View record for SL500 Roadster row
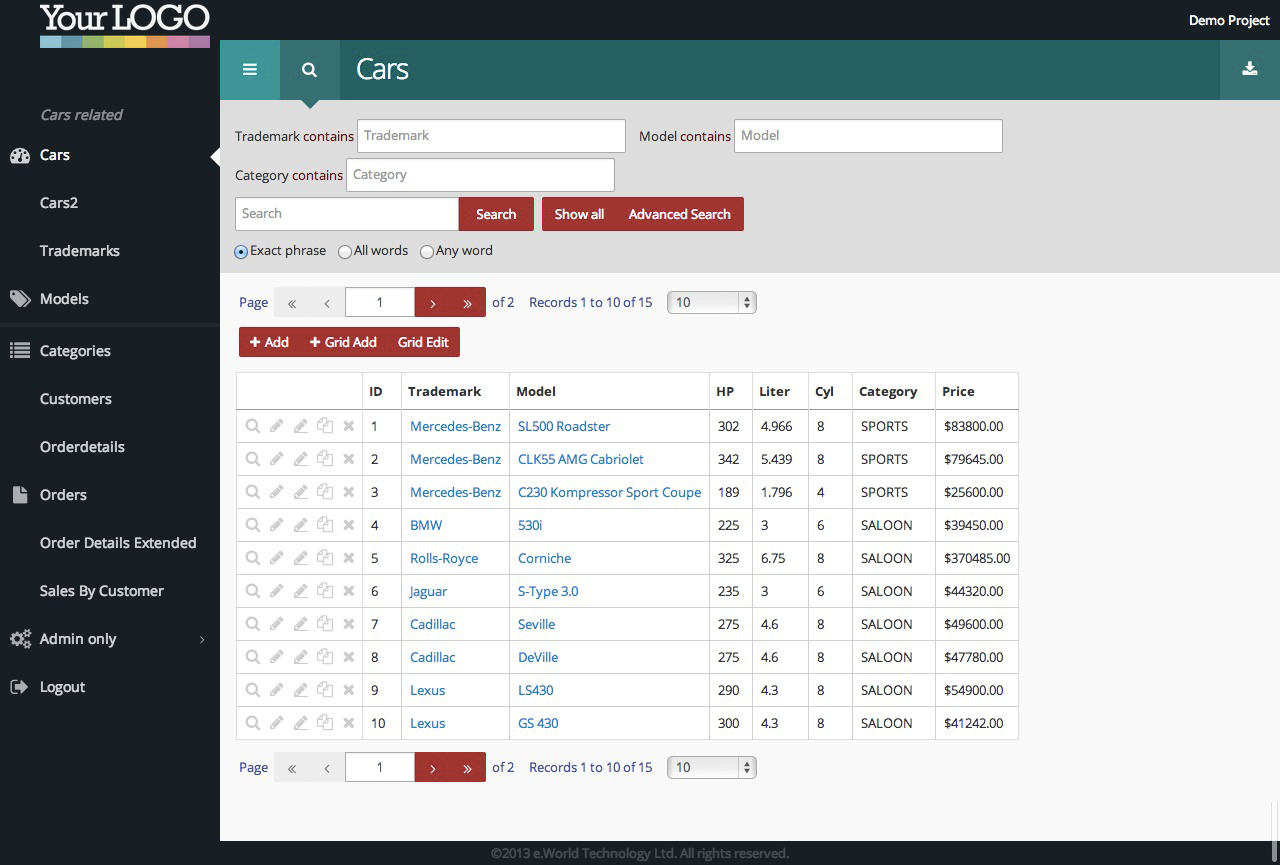Viewport: 1280px width, 865px height. [x=253, y=426]
